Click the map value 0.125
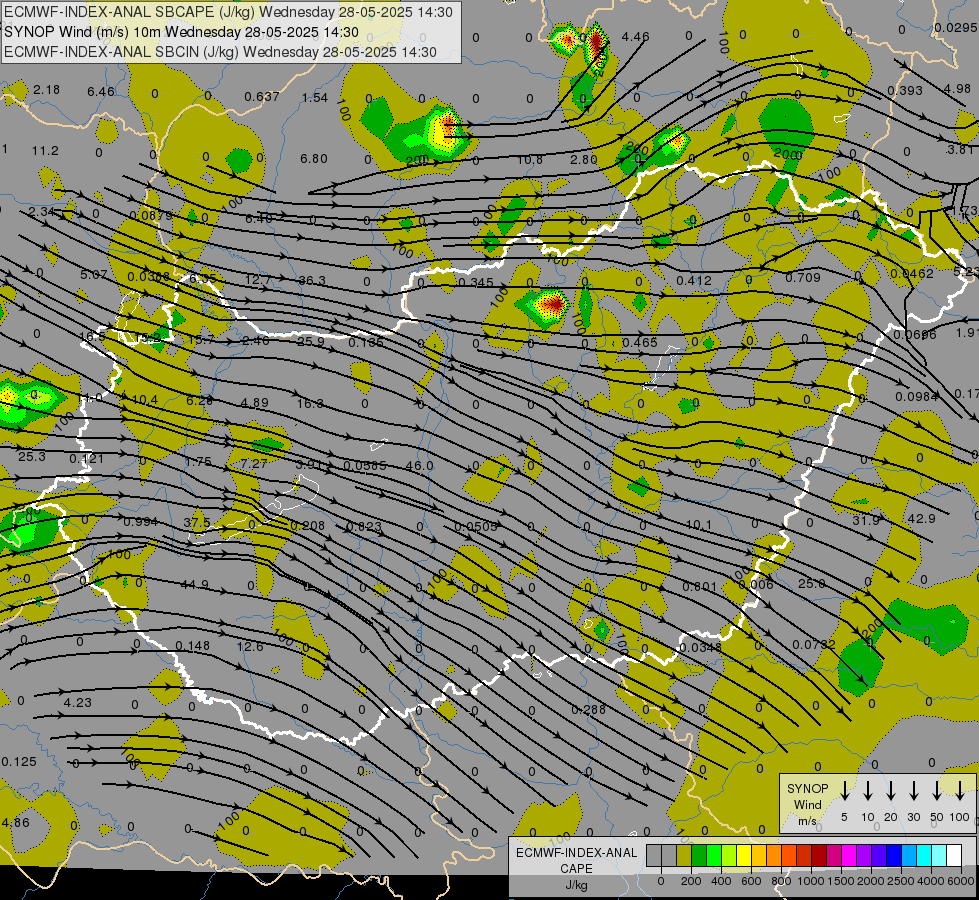Screen dimensions: 979x900 tap(19, 762)
